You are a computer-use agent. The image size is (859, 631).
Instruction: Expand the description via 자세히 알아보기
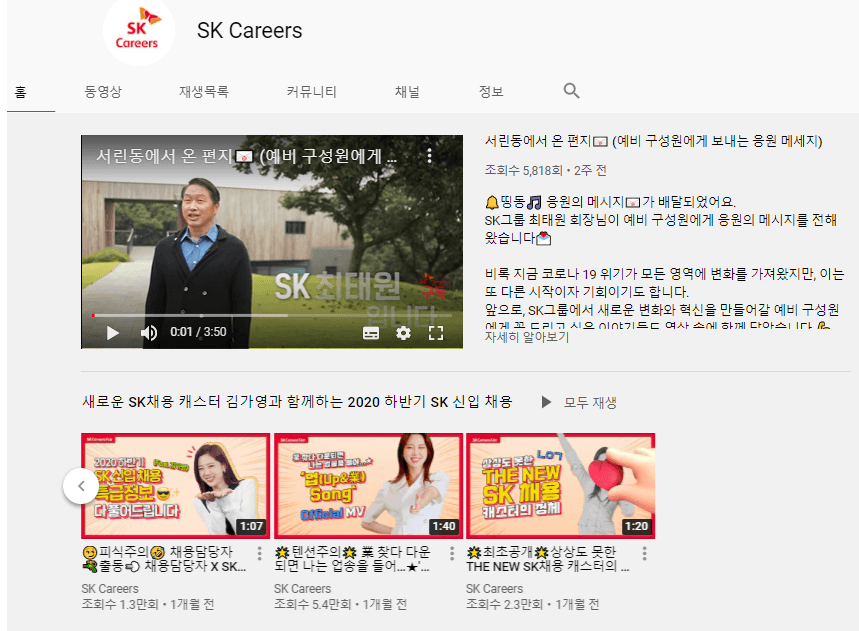coord(526,337)
